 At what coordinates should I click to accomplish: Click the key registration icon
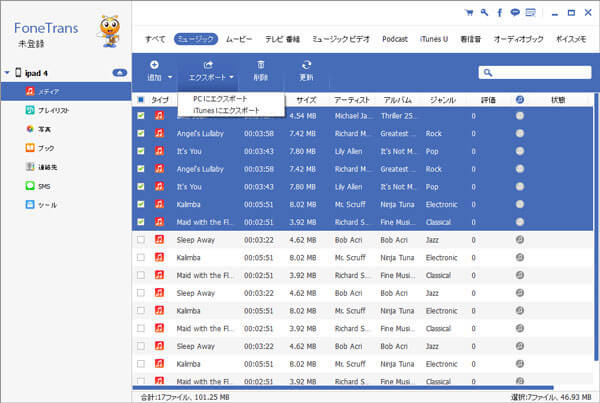click(484, 13)
